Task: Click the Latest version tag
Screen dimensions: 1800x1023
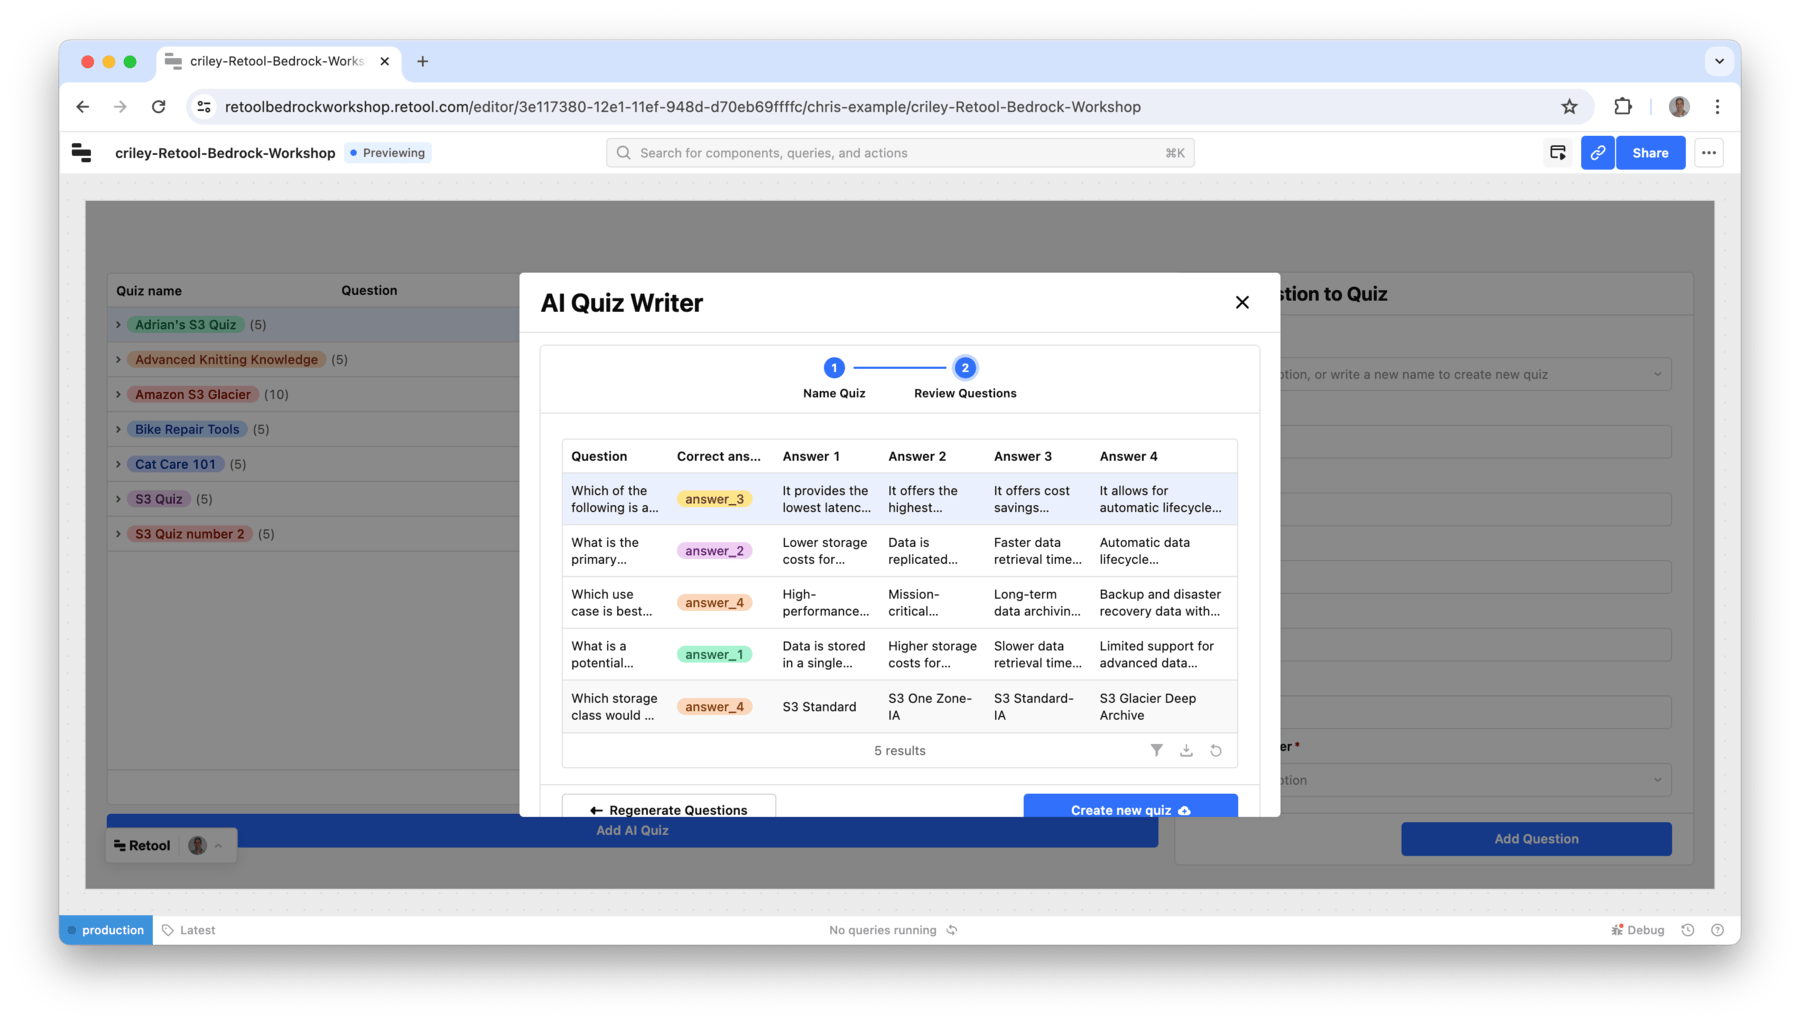Action: [x=189, y=930]
